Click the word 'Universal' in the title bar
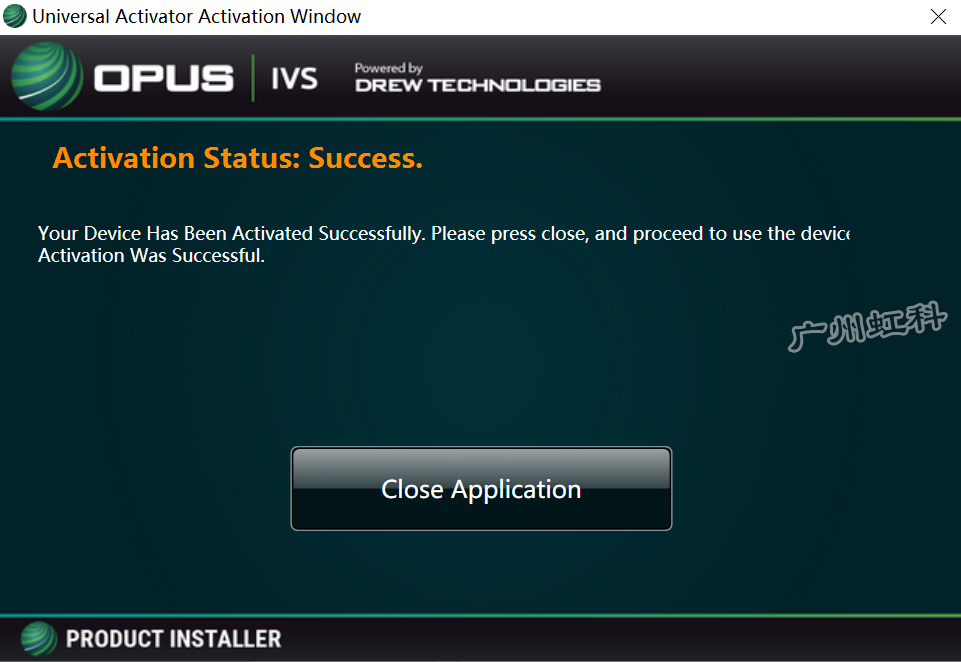Image resolution: width=961 pixels, height=662 pixels. pos(71,17)
